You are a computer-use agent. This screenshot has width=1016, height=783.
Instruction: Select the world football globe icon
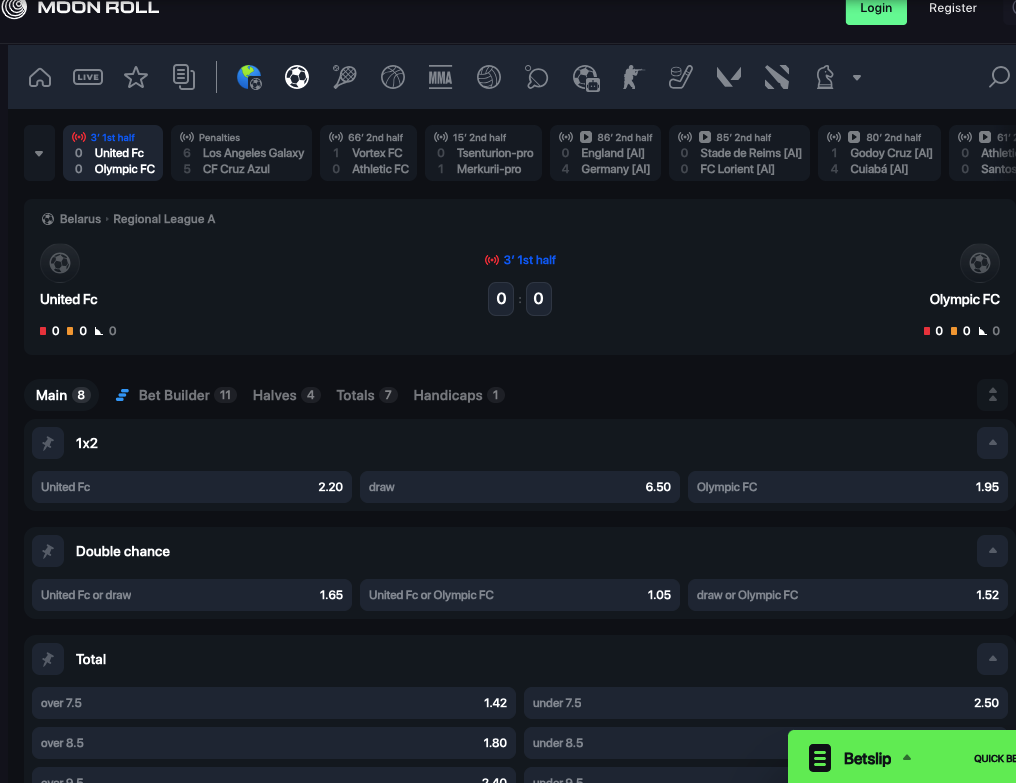pos(249,77)
